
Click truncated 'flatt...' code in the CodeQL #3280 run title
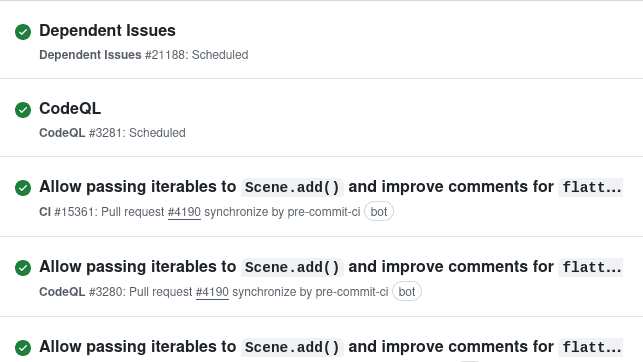[x=591, y=267]
